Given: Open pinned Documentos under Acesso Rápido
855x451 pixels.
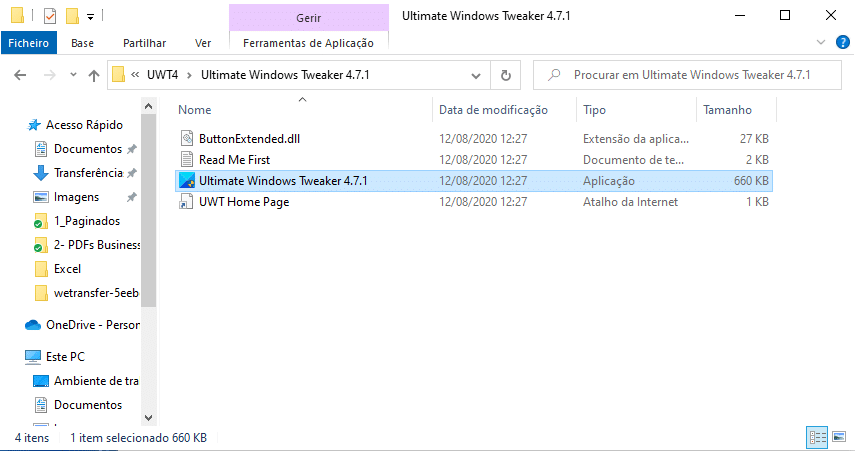Looking at the screenshot, I should tap(88, 149).
